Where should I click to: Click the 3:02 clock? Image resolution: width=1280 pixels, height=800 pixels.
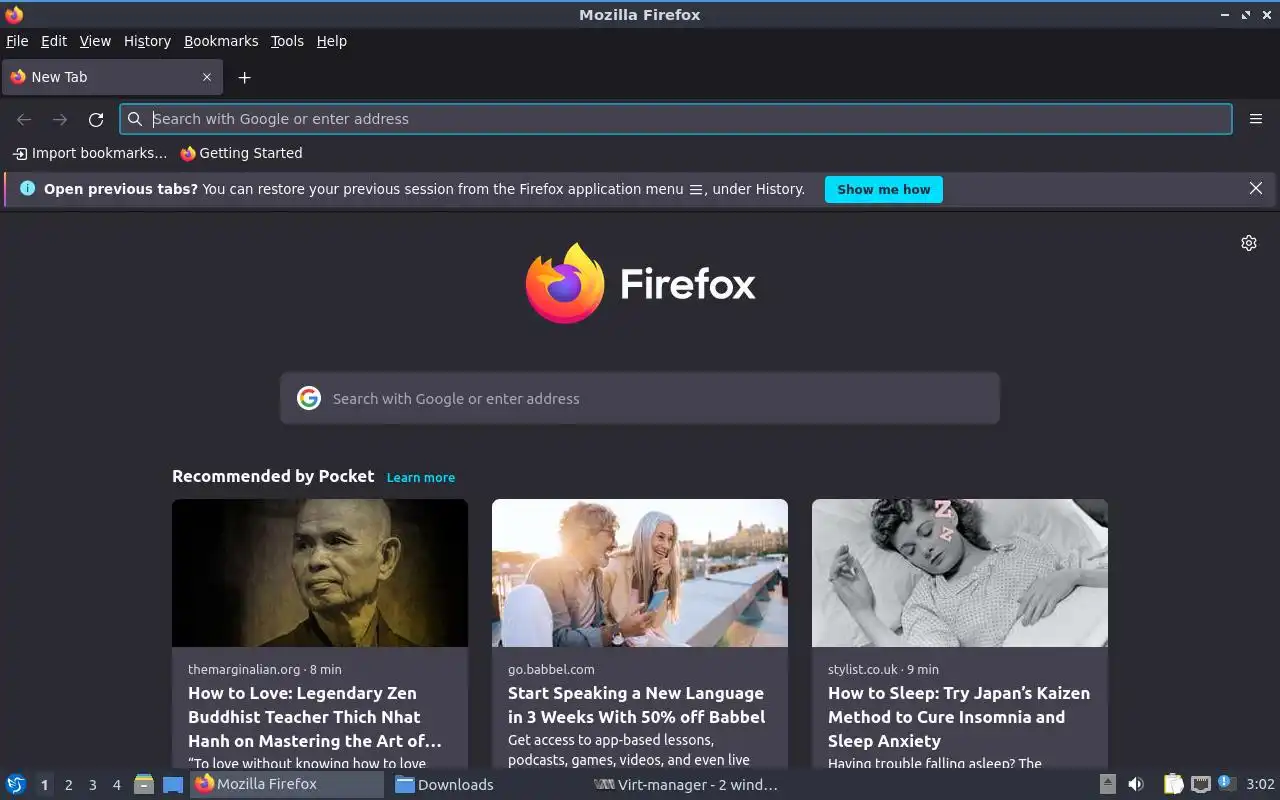[x=1260, y=784]
